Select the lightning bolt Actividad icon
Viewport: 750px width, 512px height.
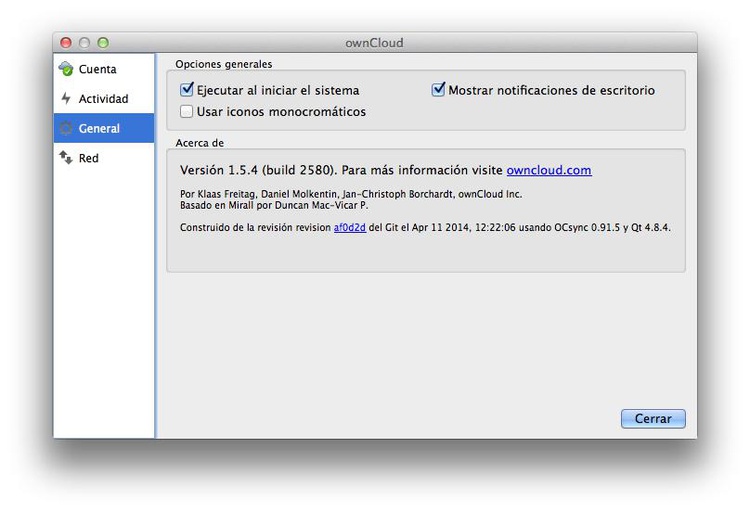tap(66, 99)
